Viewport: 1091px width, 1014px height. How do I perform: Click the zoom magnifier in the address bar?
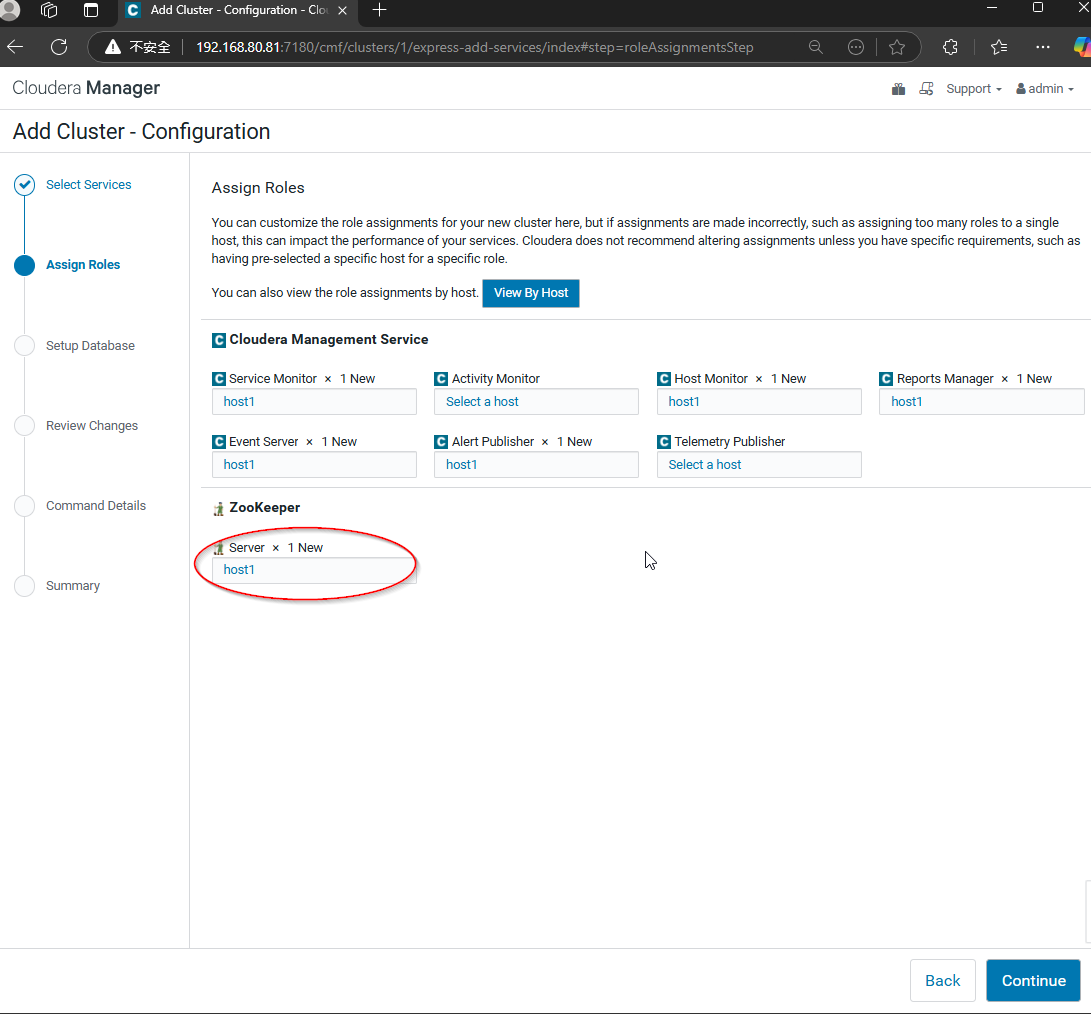815,47
